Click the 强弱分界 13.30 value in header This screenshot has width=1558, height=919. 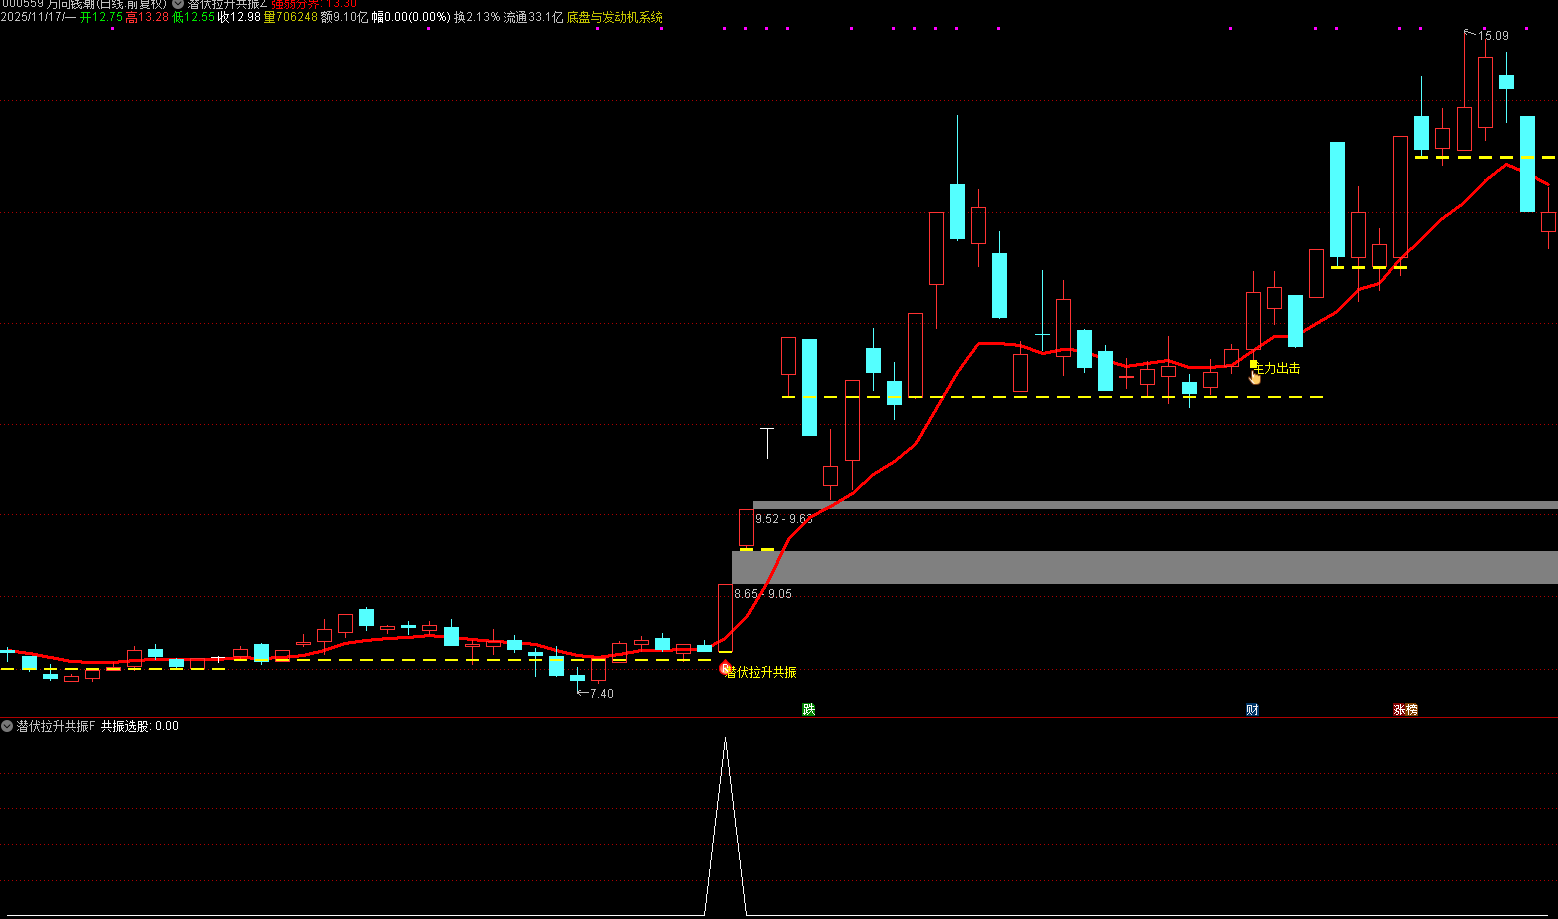point(314,4)
